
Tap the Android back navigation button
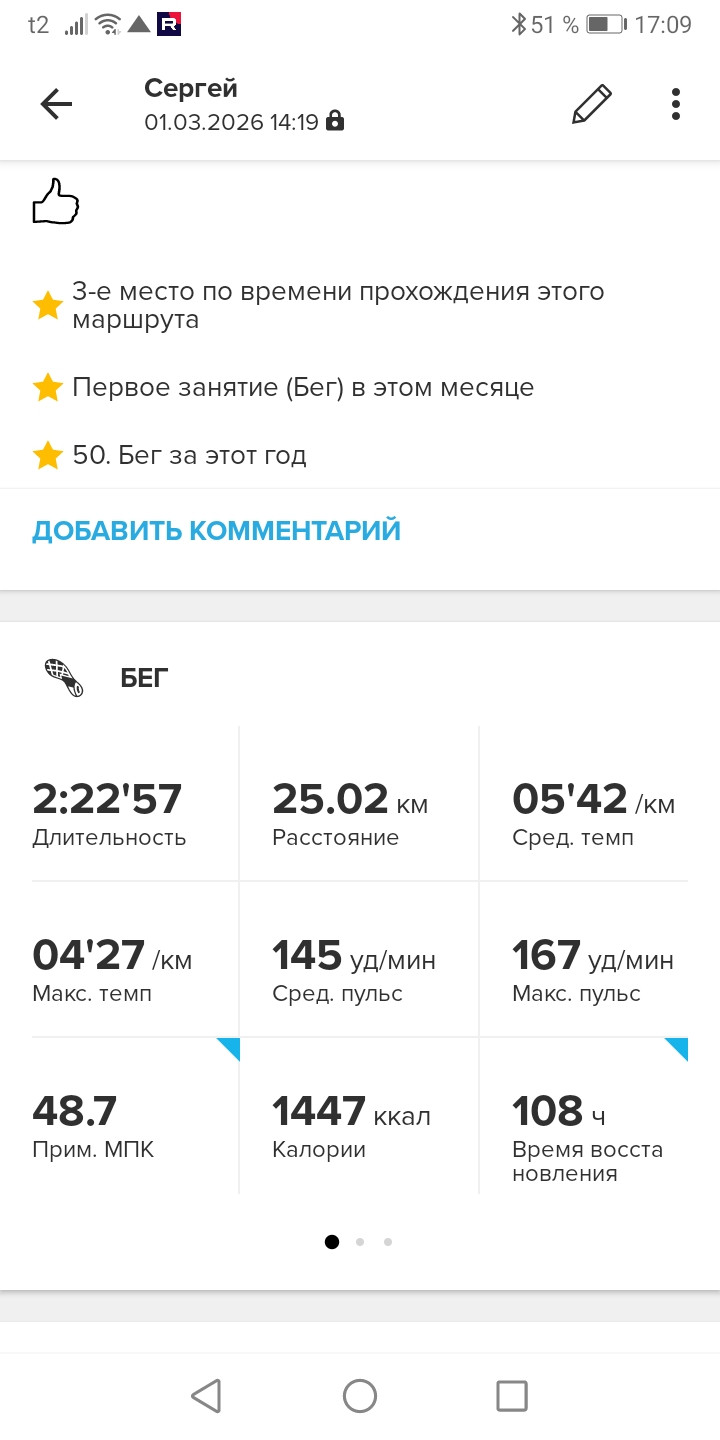click(206, 1396)
